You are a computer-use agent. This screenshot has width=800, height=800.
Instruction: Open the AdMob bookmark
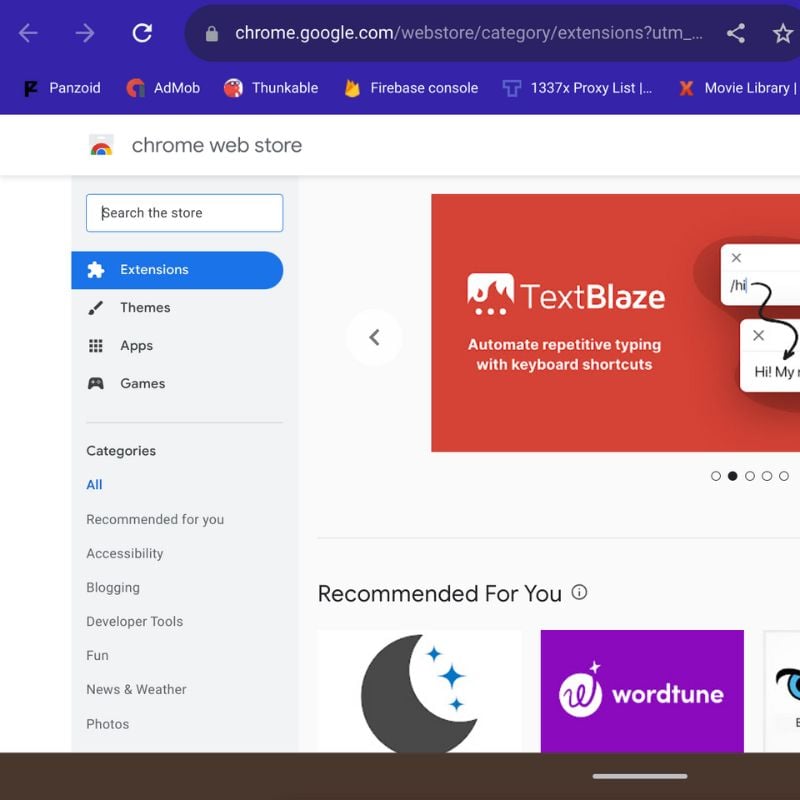163,88
